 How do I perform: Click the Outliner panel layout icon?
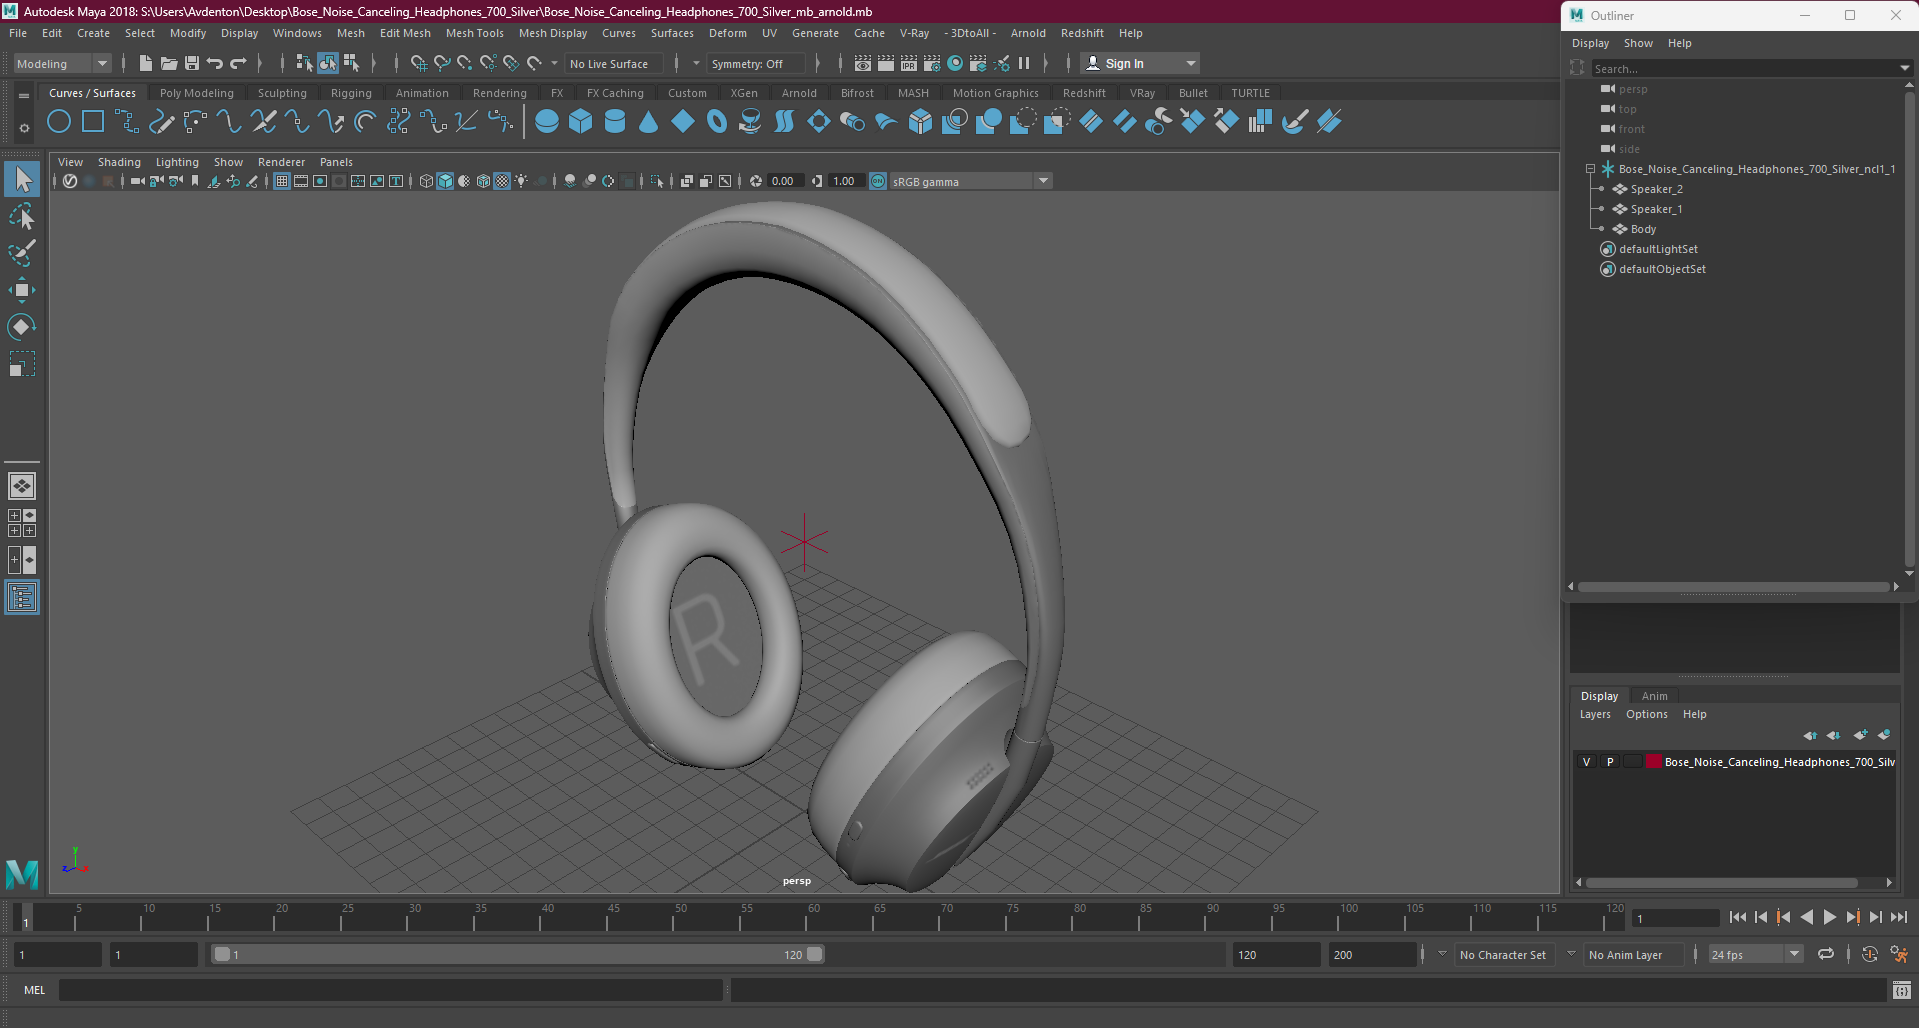[x=22, y=598]
